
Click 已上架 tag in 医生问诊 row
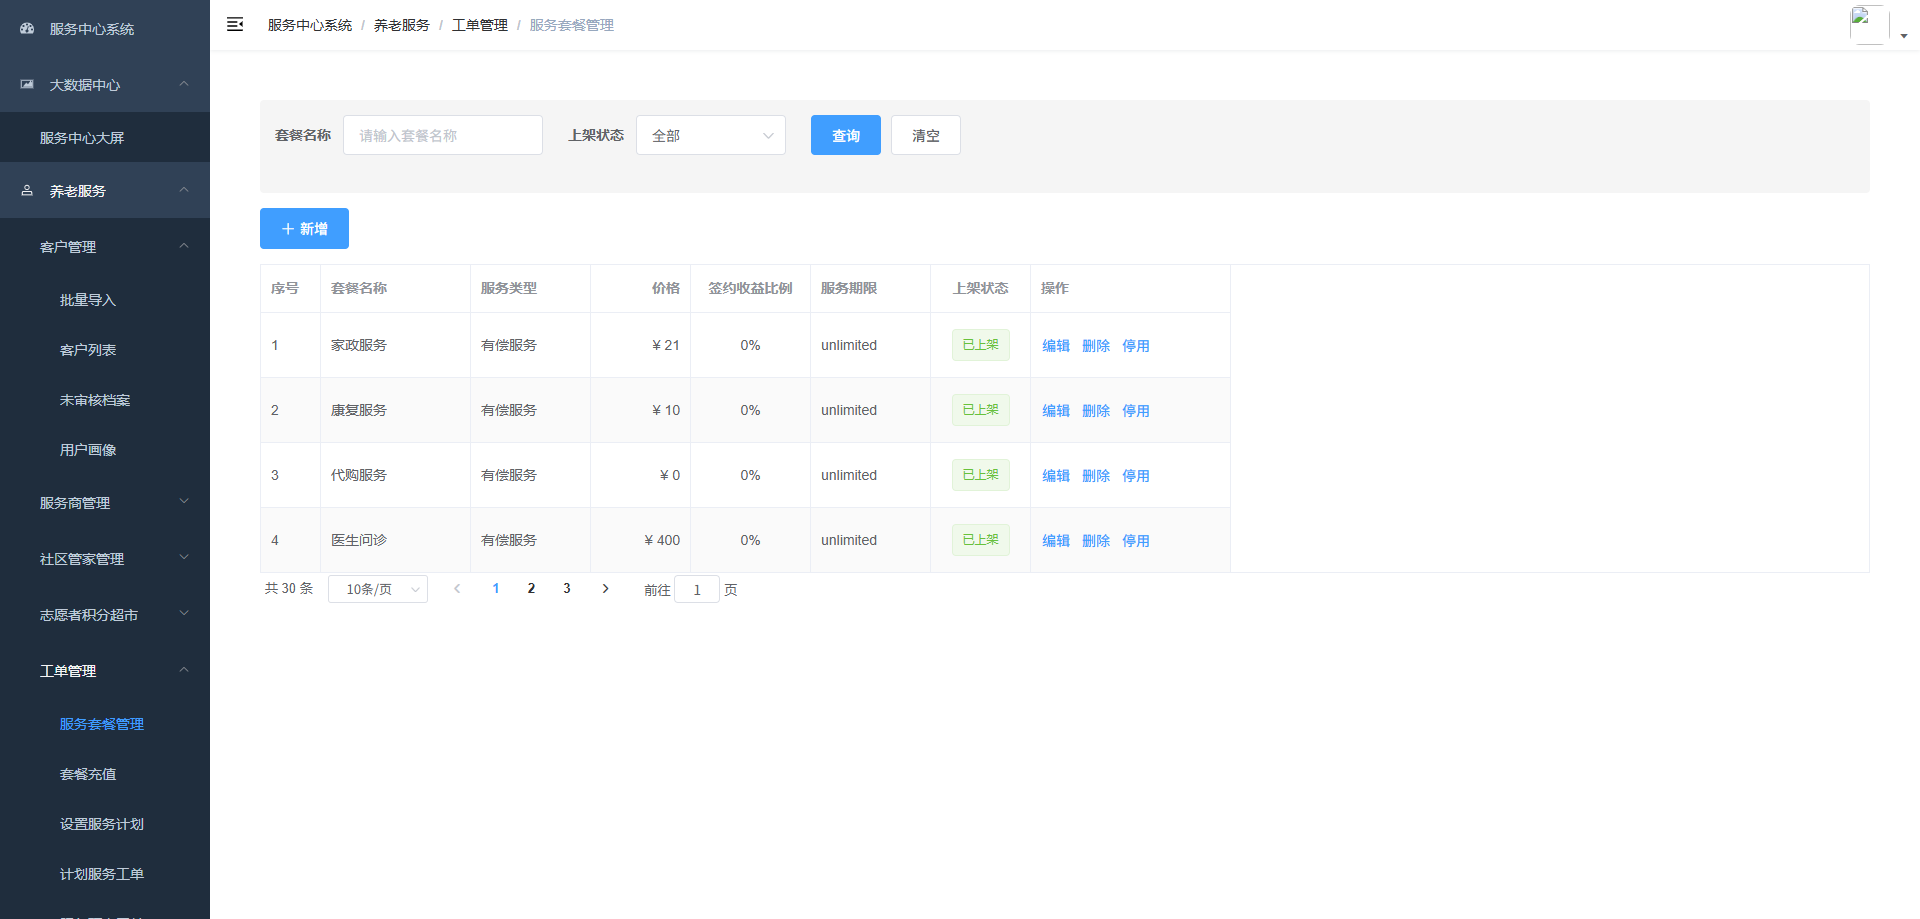coord(981,540)
